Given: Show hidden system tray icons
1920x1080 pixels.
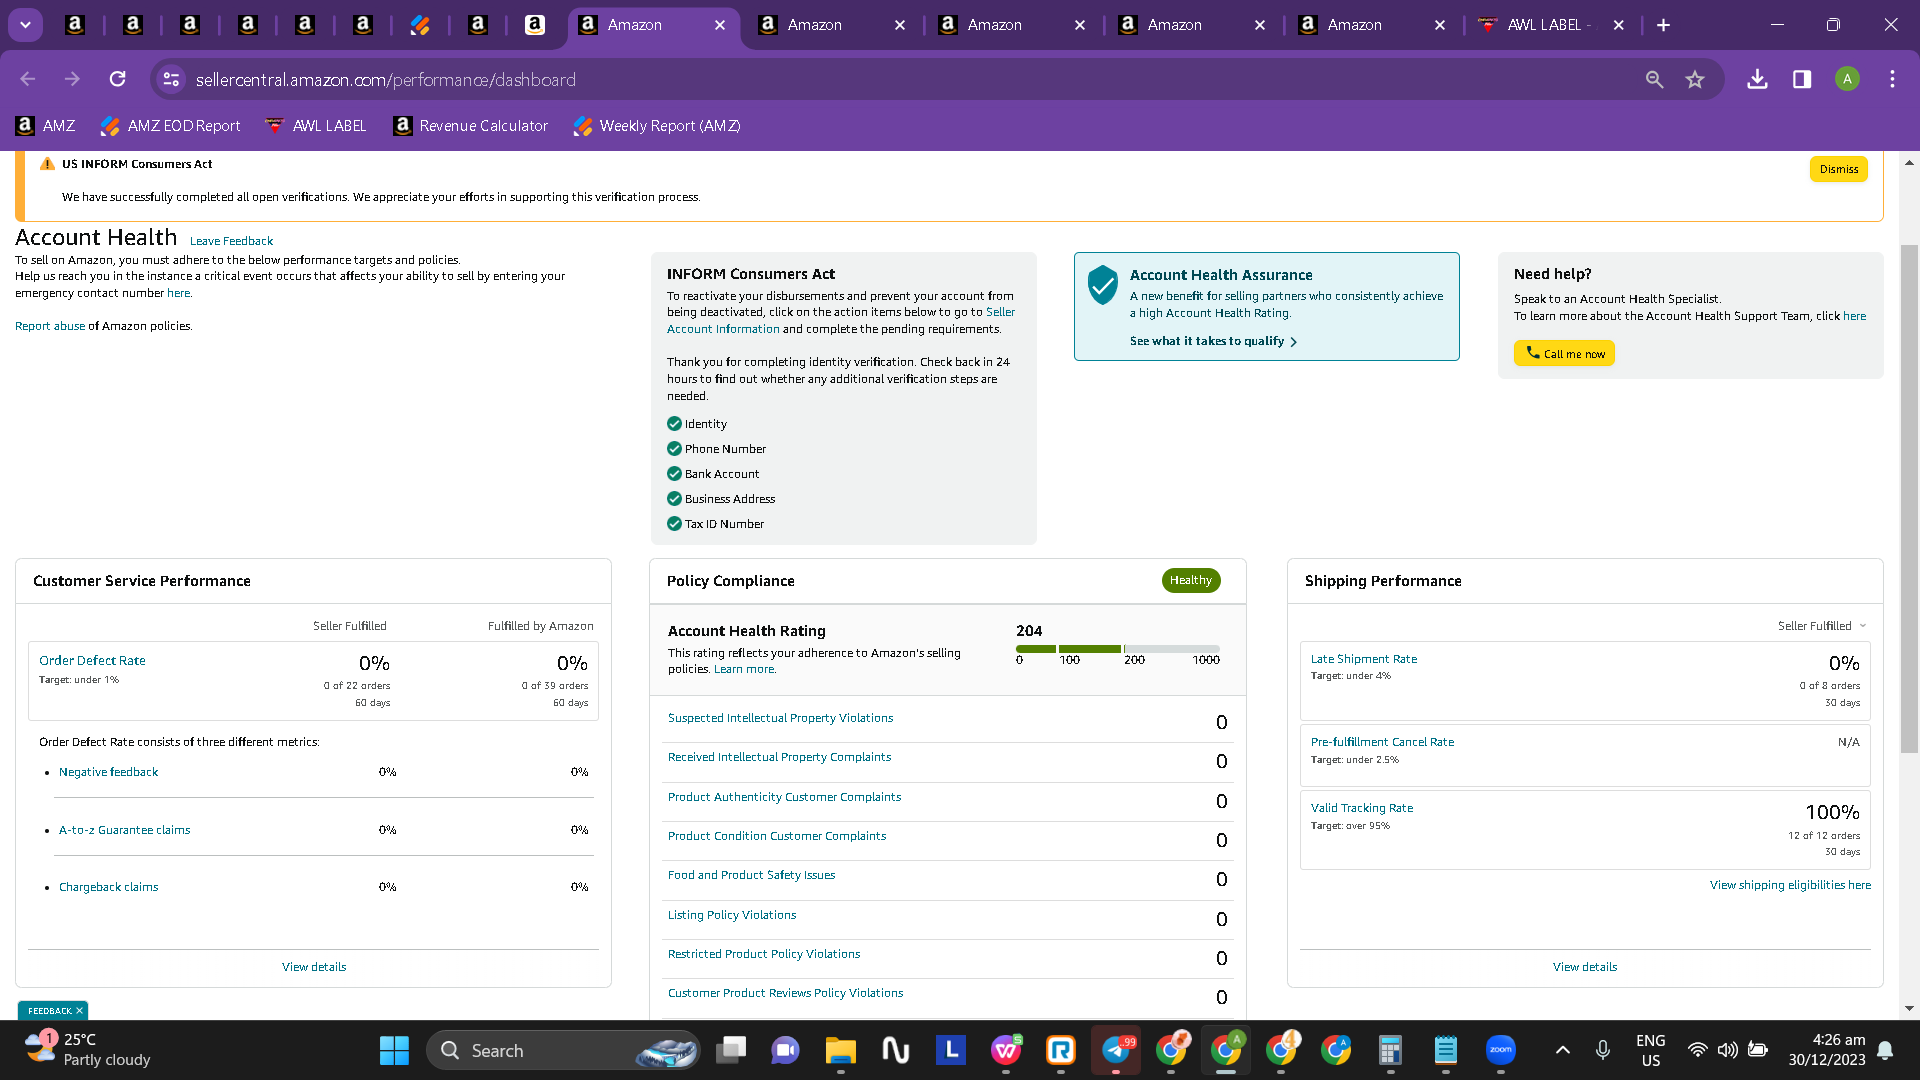Looking at the screenshot, I should (1563, 1050).
